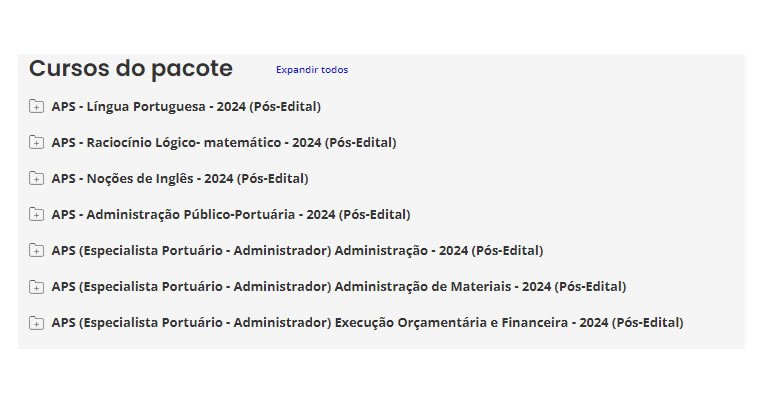The height and width of the screenshot is (403, 763).
Task: Select the Administração de Materiais course title
Action: coord(339,286)
